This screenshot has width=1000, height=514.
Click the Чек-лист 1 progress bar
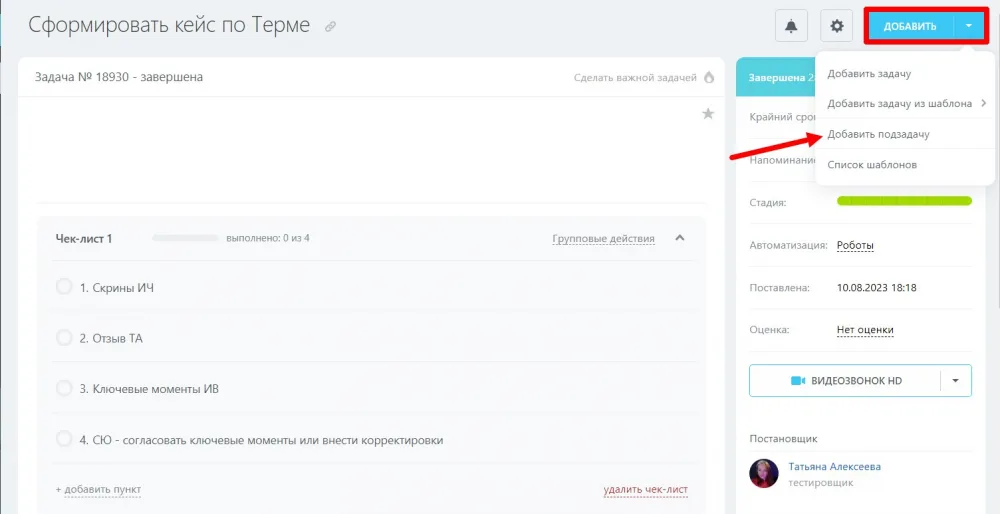[185, 238]
